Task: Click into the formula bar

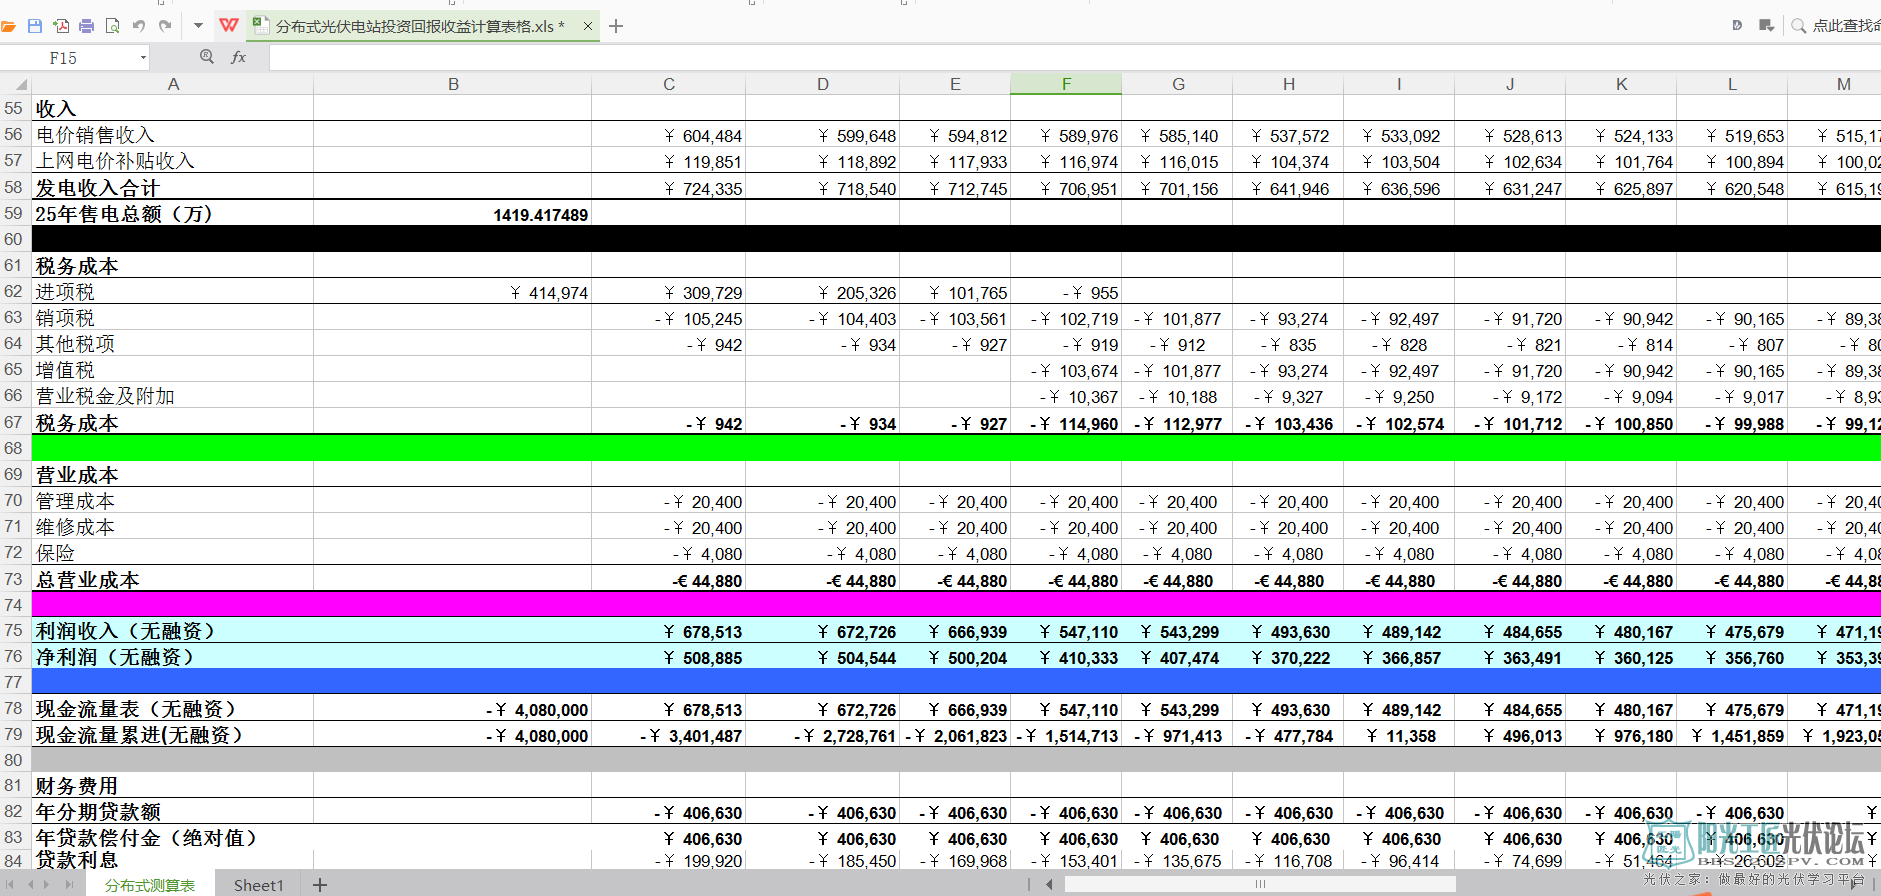Action: (1074, 58)
